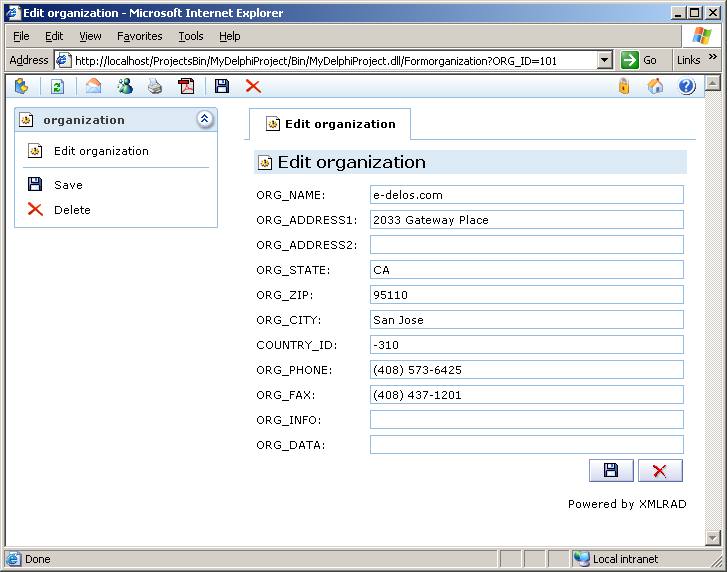The width and height of the screenshot is (727, 572).
Task: Click the padlock icon in the toolbar
Action: click(624, 87)
